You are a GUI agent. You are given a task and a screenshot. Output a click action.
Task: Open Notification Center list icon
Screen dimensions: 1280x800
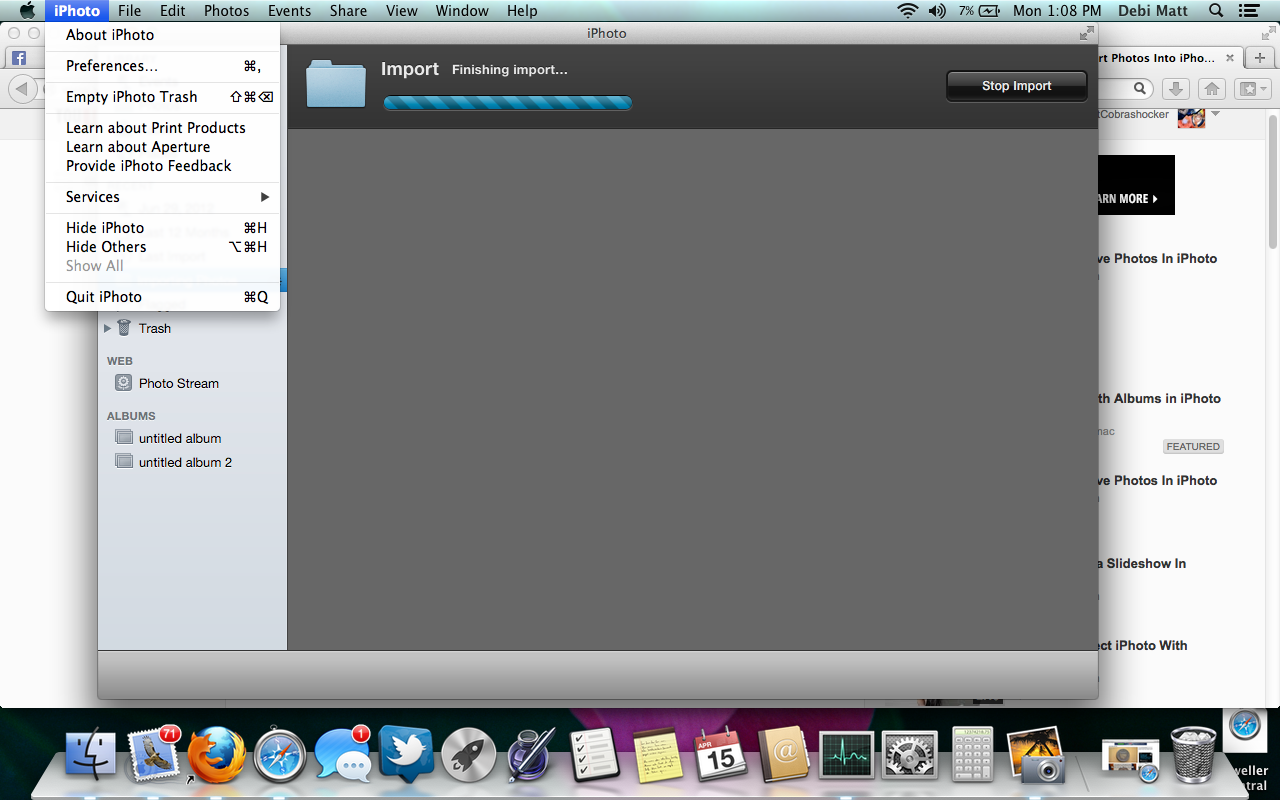(x=1248, y=11)
